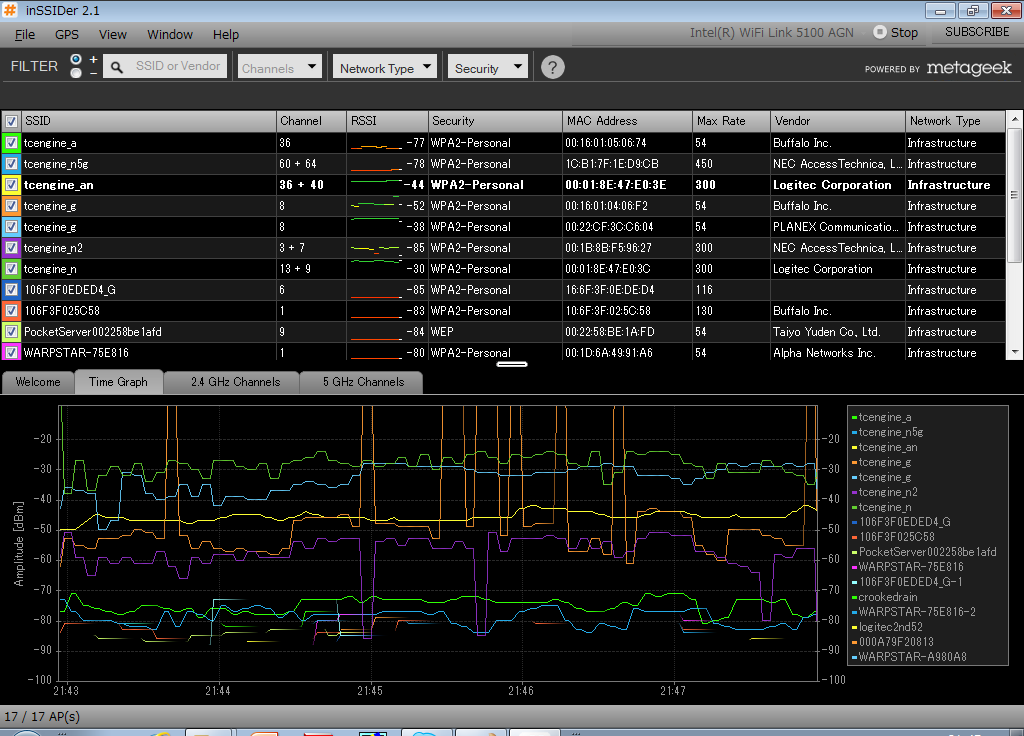Viewport: 1024px width, 736px height.
Task: Open the File menu
Action: pos(25,35)
